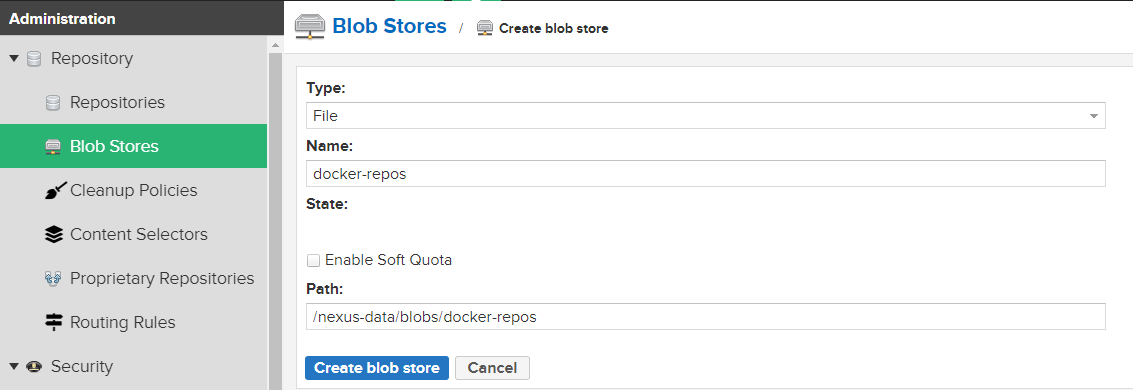The height and width of the screenshot is (390, 1133).
Task: Click the Blob Stores sidebar drive icon
Action: 53,147
